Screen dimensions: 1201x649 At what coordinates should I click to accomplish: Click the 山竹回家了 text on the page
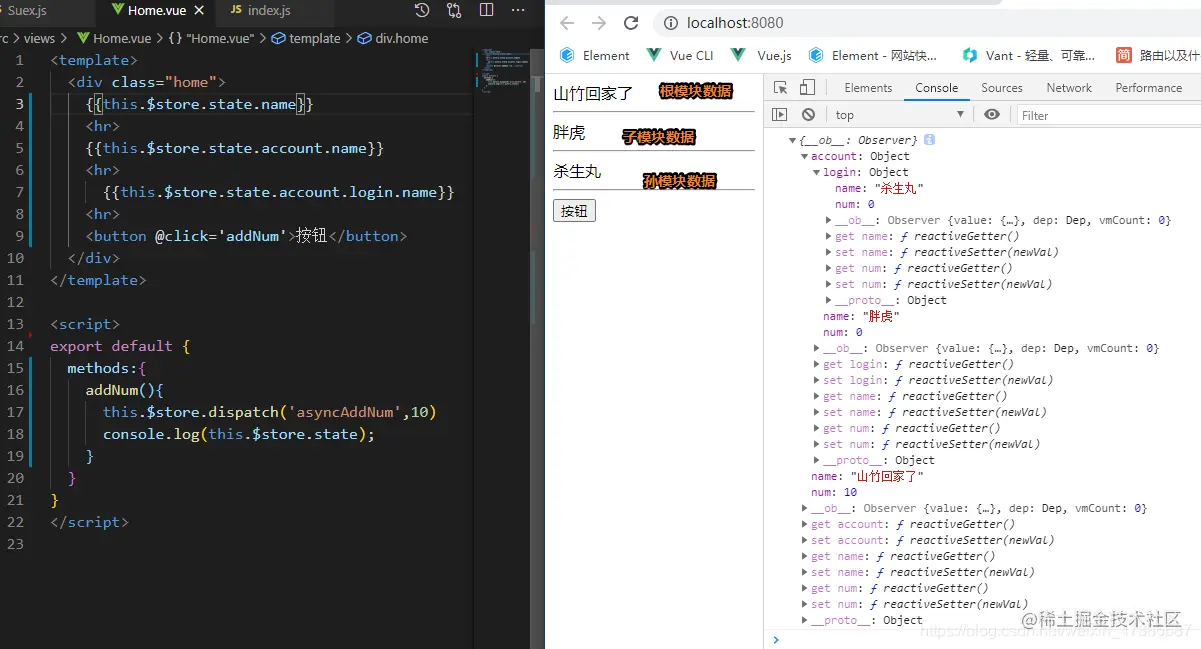(x=593, y=94)
